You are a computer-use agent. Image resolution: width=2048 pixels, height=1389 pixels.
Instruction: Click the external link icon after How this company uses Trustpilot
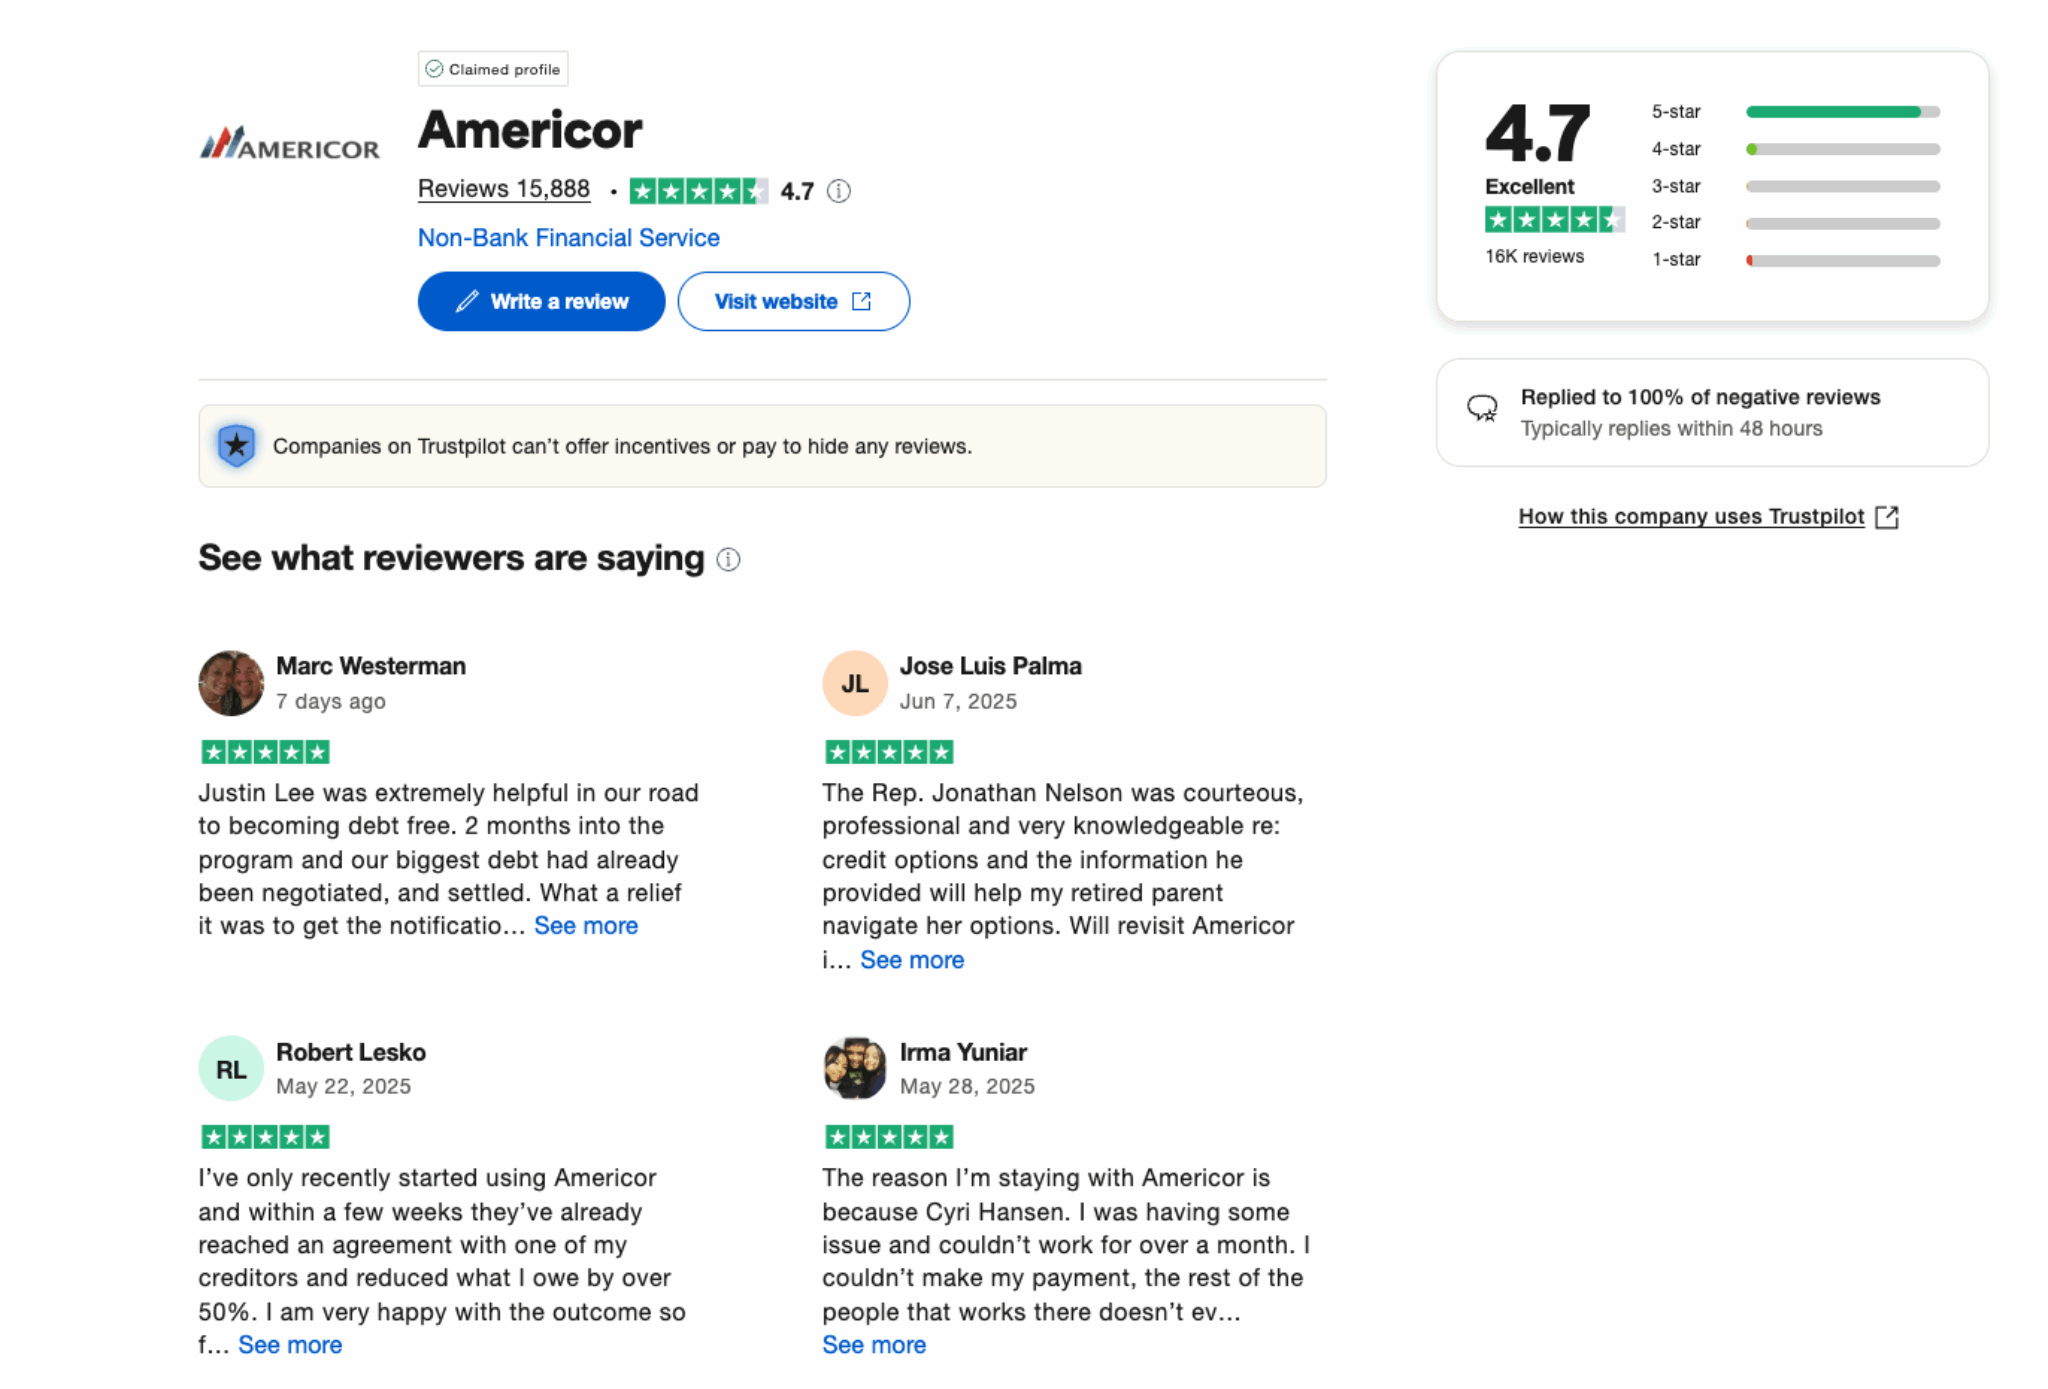point(1889,516)
